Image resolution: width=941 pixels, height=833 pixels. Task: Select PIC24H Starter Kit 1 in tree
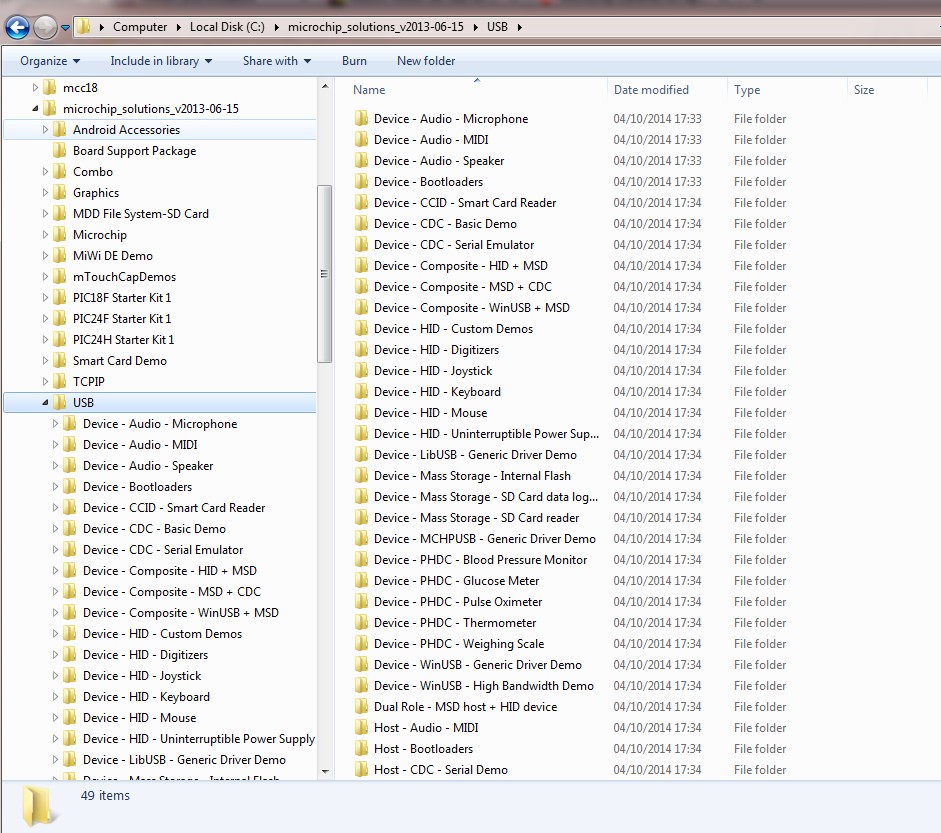coord(123,340)
